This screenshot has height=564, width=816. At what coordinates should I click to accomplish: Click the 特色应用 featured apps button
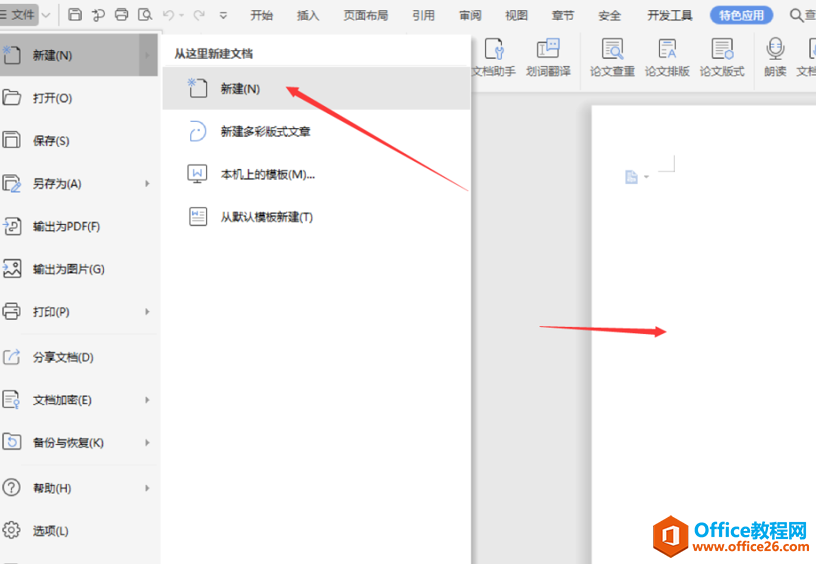[x=741, y=15]
